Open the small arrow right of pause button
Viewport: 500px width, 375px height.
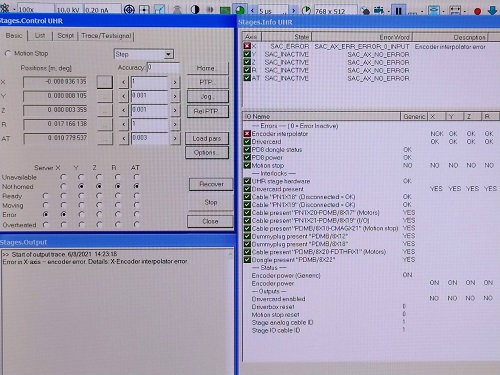(x=422, y=11)
